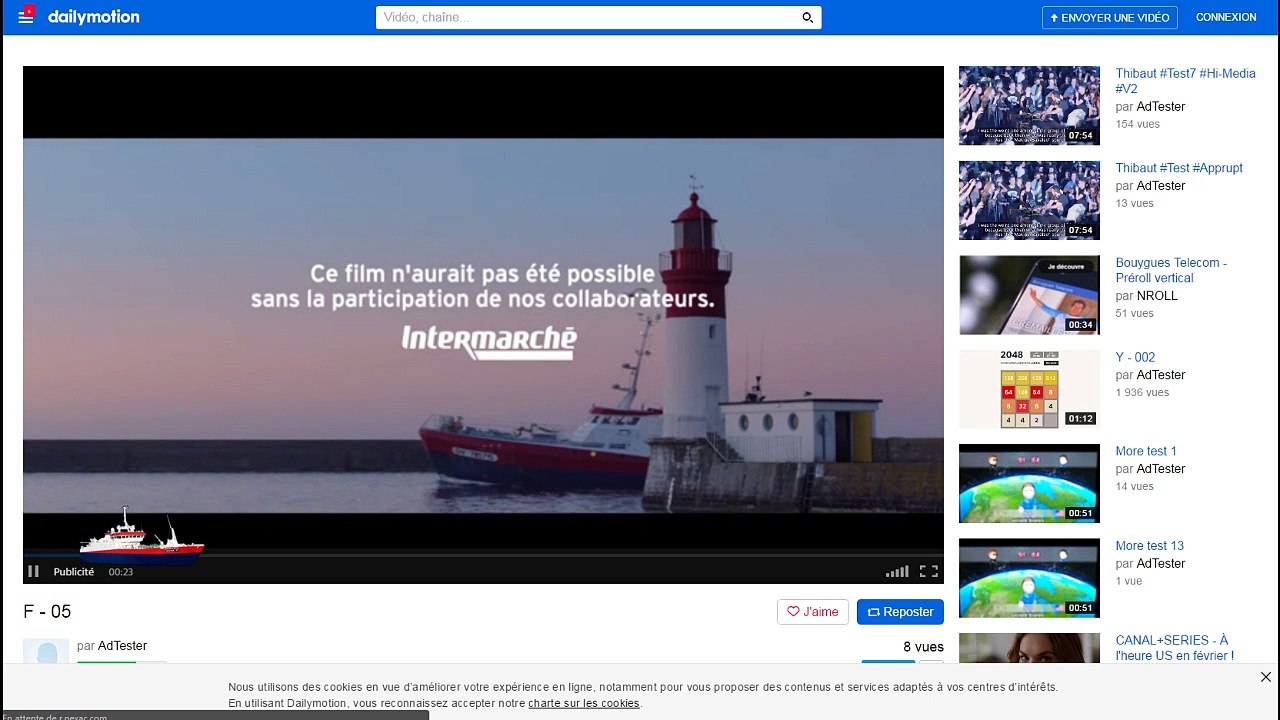Screen dimensions: 1280x720
Task: Click Envoyer une vidéo upload button
Action: pos(1110,18)
